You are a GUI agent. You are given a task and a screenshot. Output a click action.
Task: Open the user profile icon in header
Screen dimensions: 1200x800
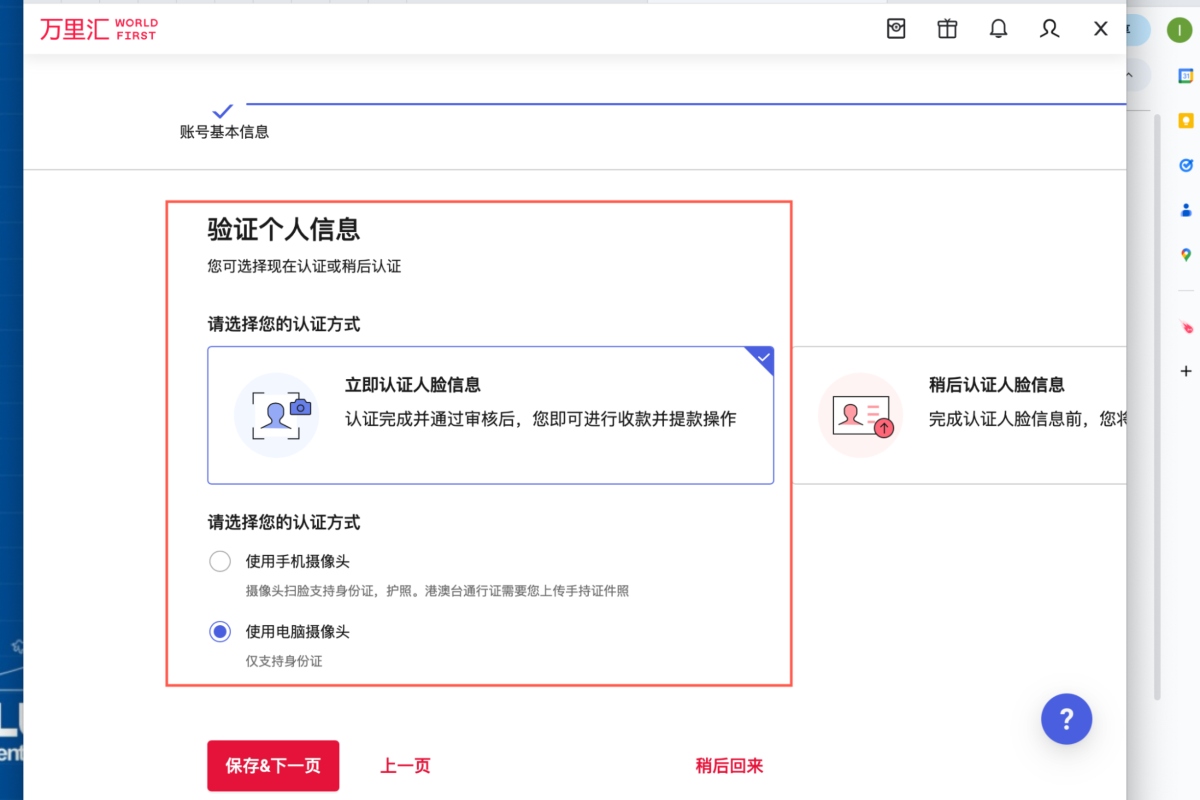click(1049, 29)
